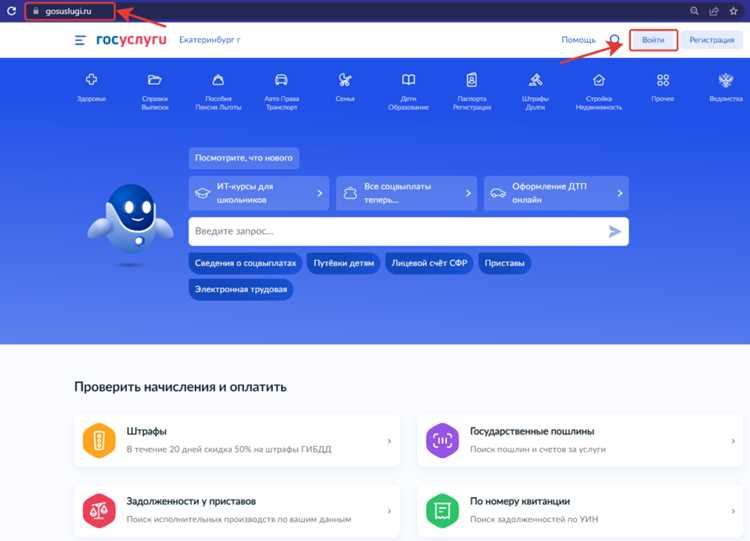750x541 pixels.
Task: Click red Задолженности у приставов scales icon
Action: pos(99,511)
